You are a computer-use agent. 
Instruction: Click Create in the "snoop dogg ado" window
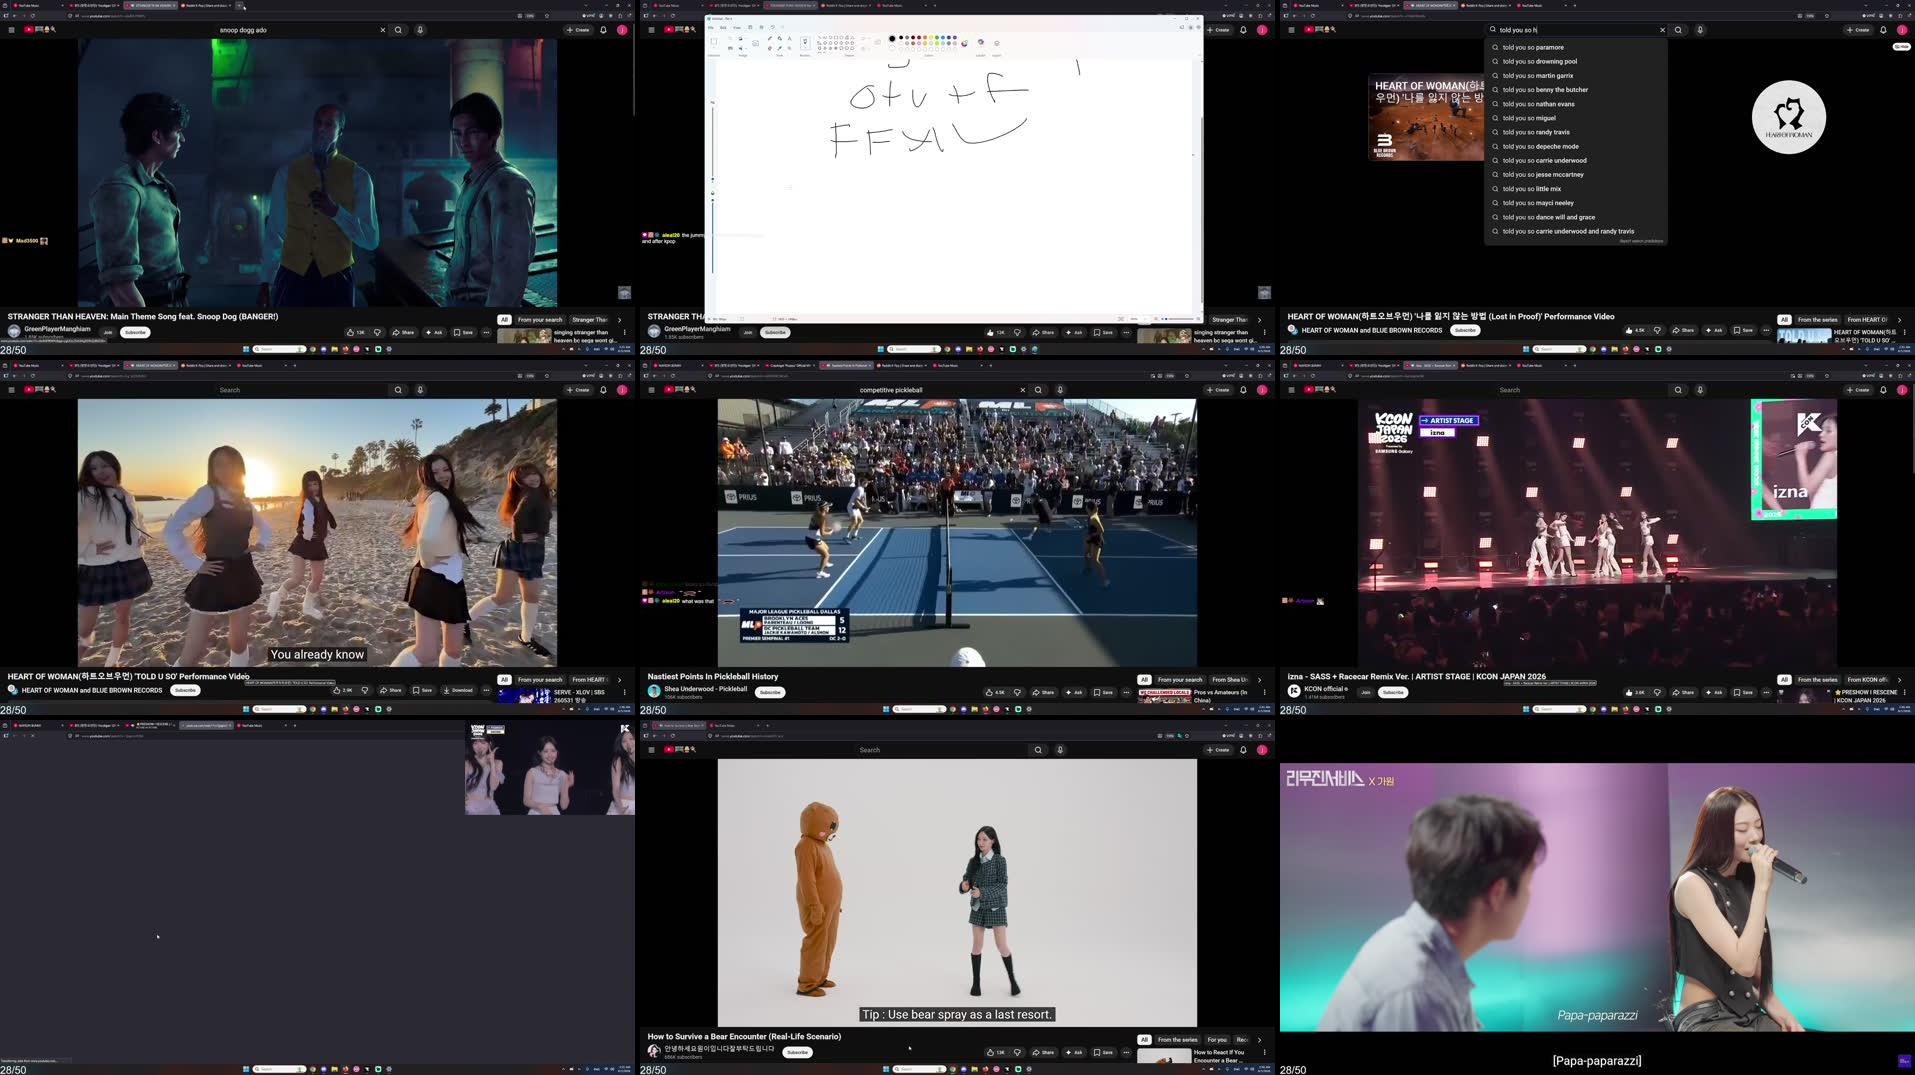point(578,30)
